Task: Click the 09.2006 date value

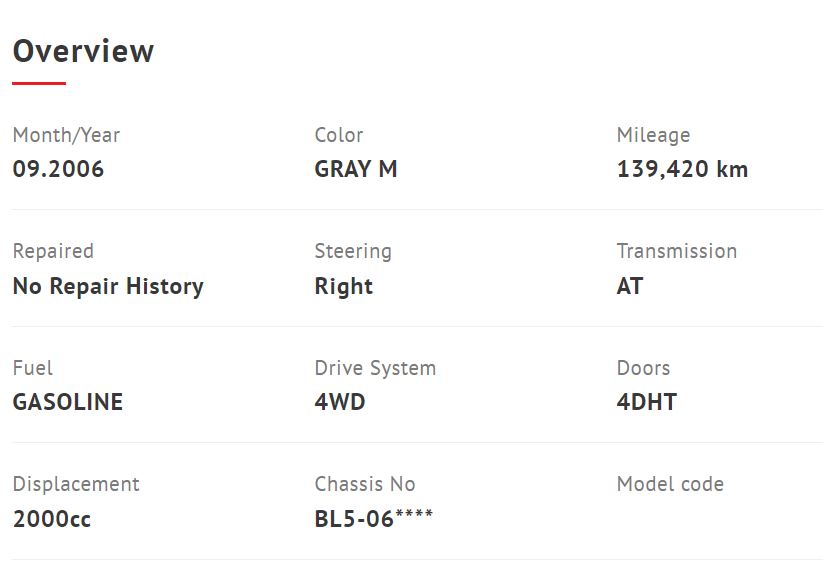Action: (58, 169)
